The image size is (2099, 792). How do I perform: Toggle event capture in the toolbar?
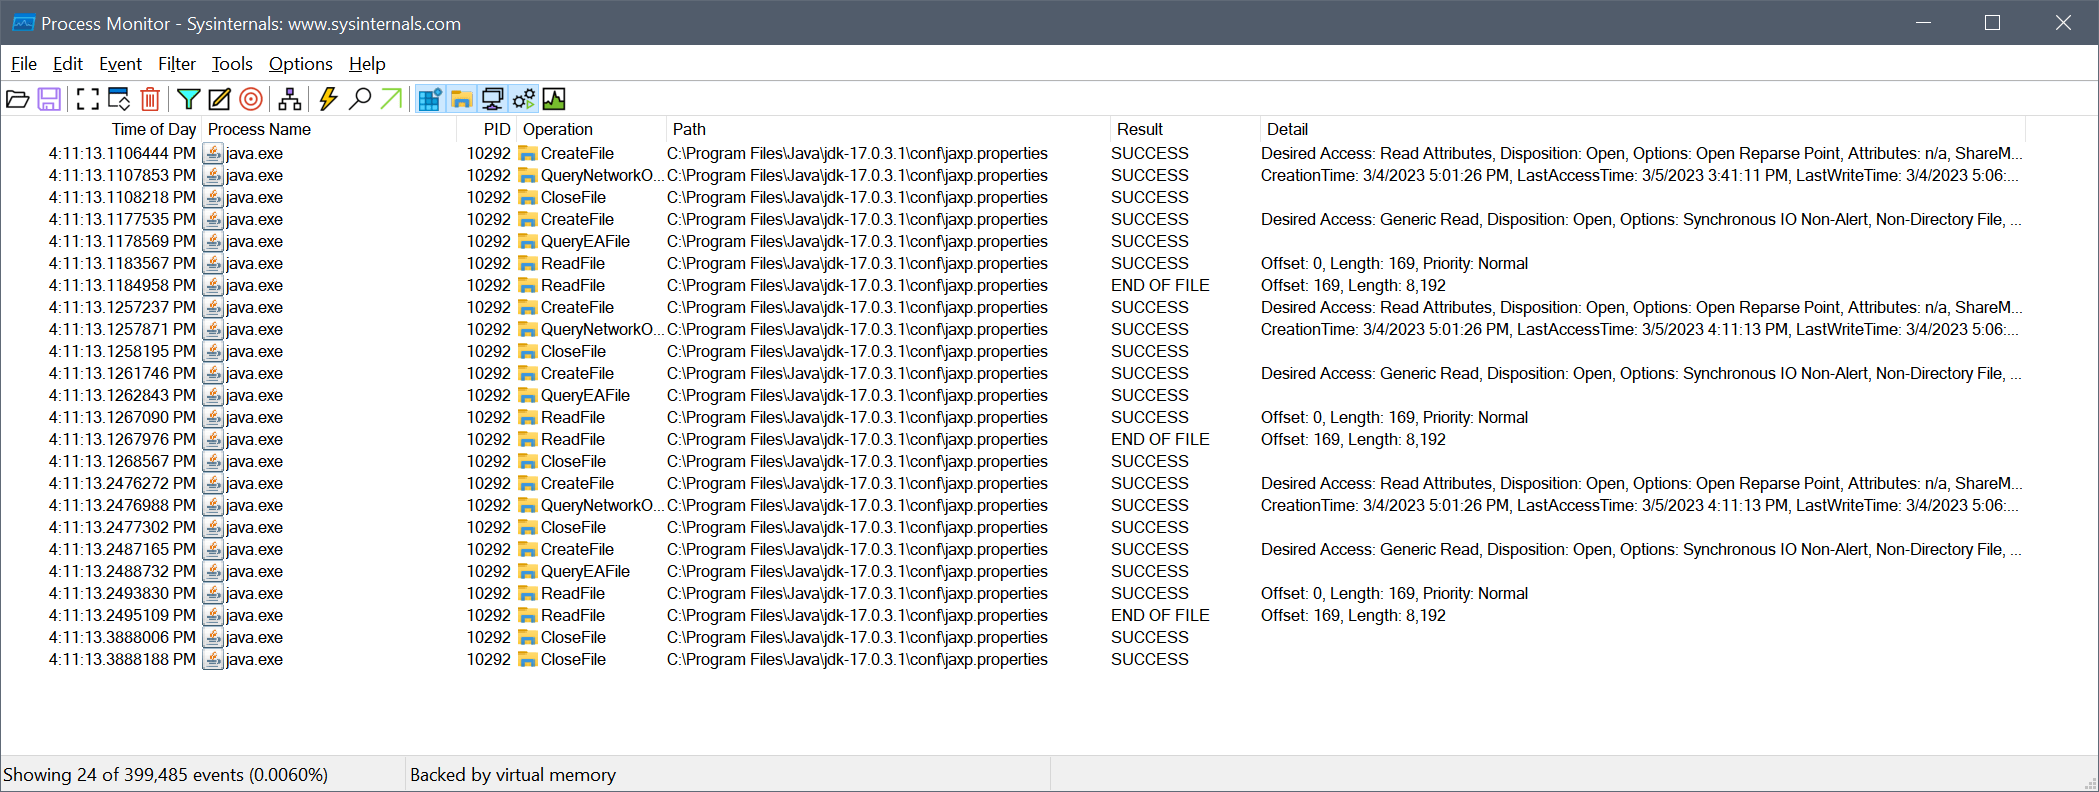(x=88, y=99)
